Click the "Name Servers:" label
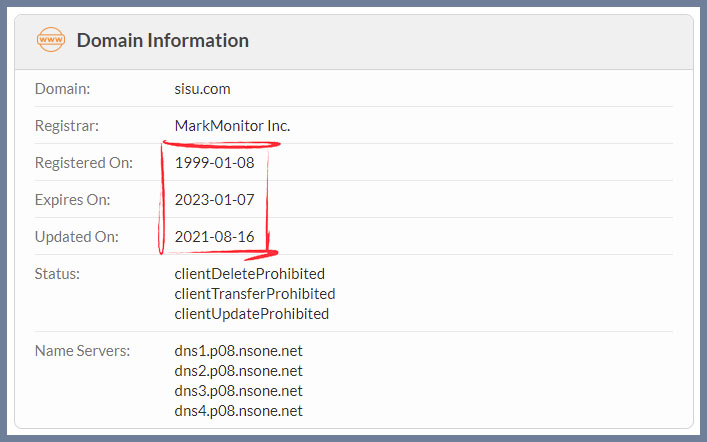The height and width of the screenshot is (442, 707). point(81,351)
